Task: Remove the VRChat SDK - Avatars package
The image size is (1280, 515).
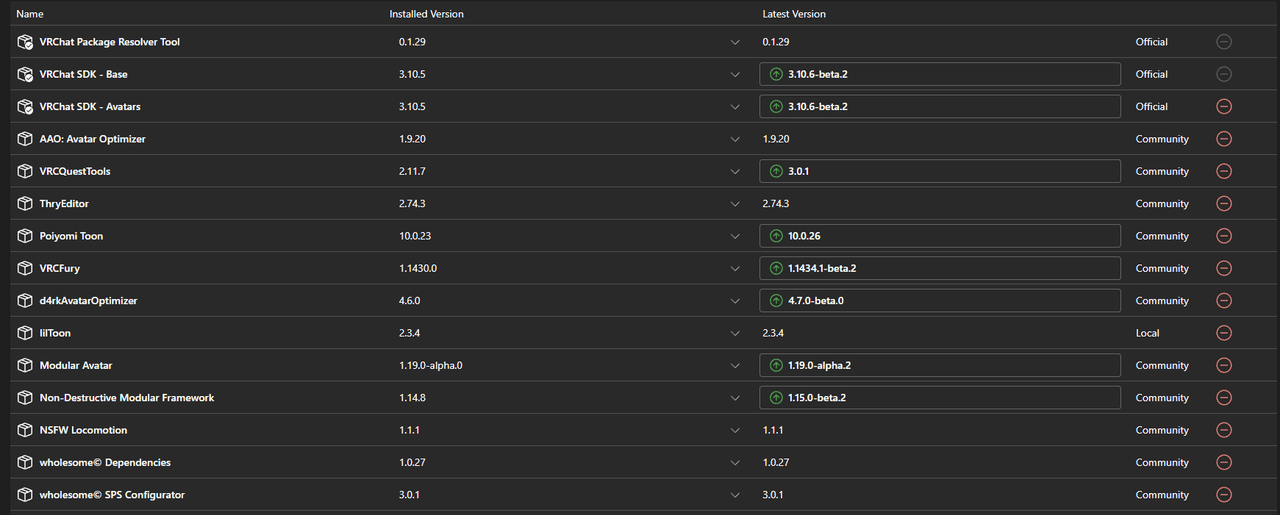Action: point(1223,107)
